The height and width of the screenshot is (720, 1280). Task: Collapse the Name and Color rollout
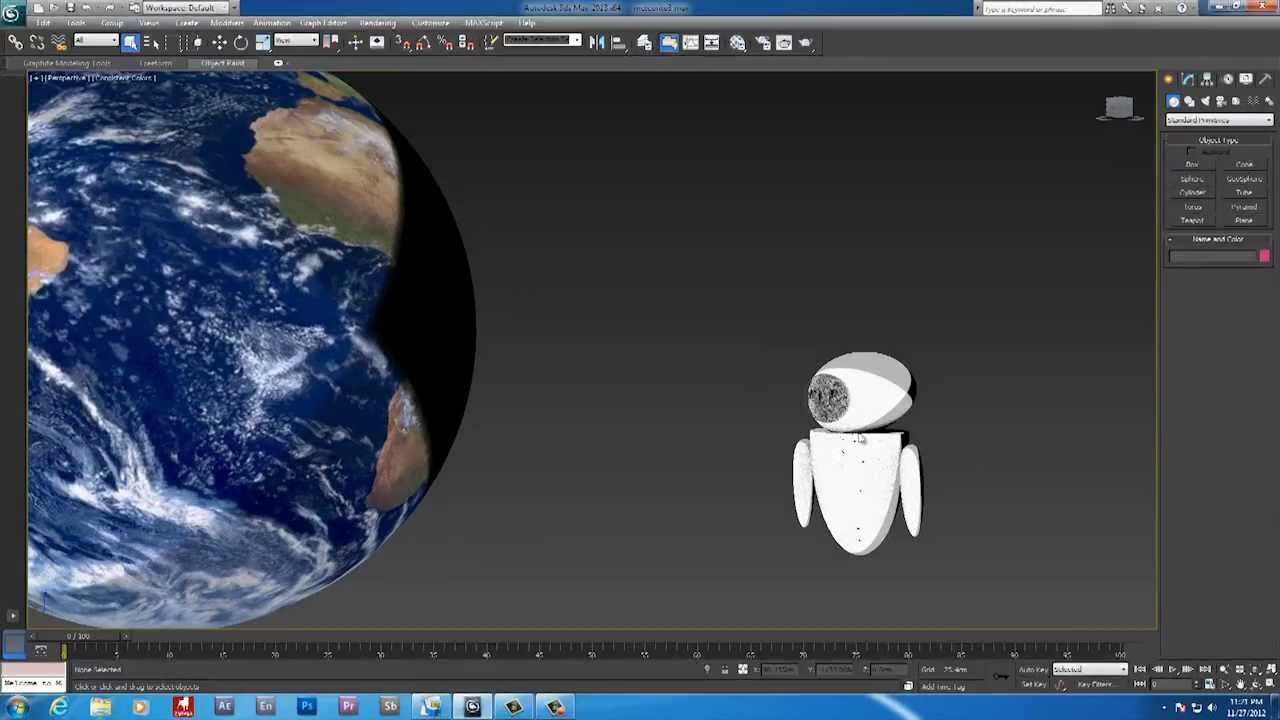(x=1218, y=239)
